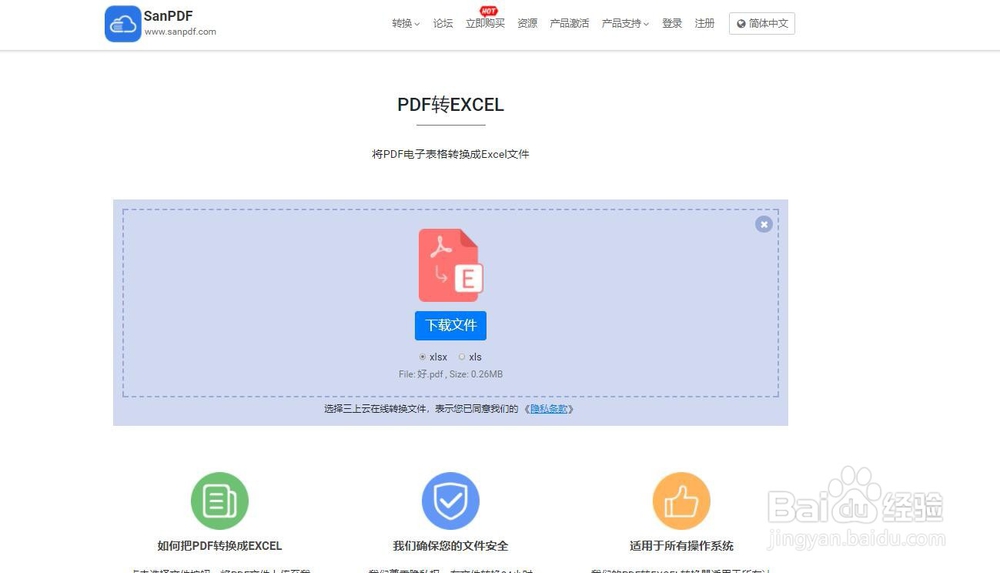The width and height of the screenshot is (1000, 573).
Task: Click the 下载文件 download button
Action: [x=450, y=325]
